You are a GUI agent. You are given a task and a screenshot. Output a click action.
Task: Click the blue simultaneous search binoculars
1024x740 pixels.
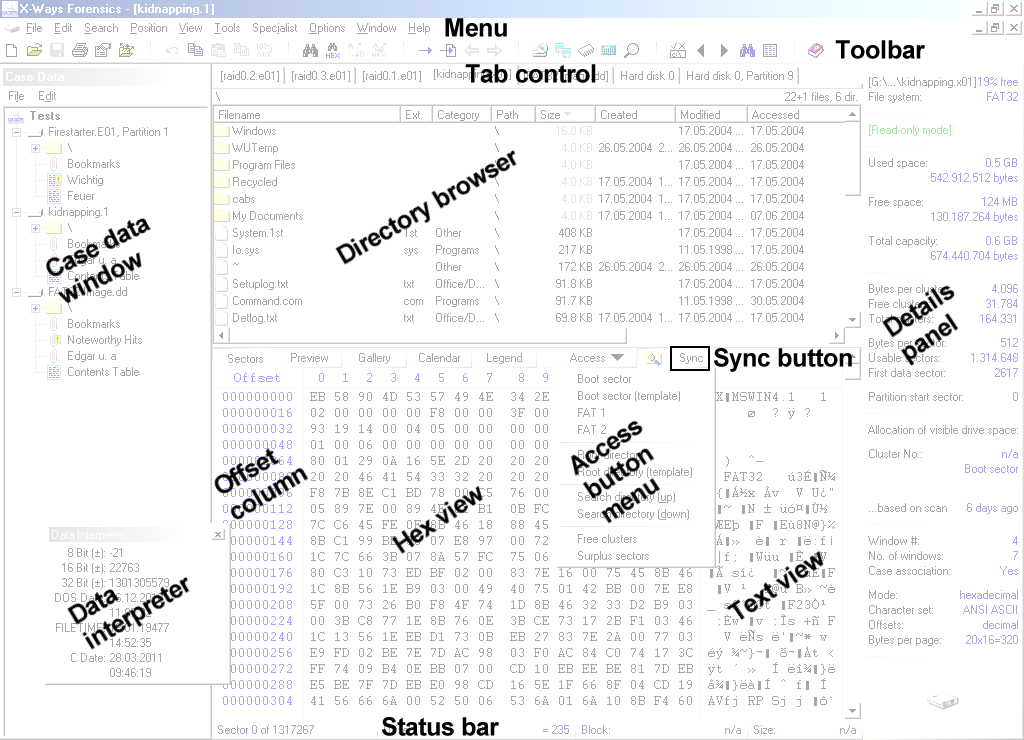pyautogui.click(x=747, y=50)
